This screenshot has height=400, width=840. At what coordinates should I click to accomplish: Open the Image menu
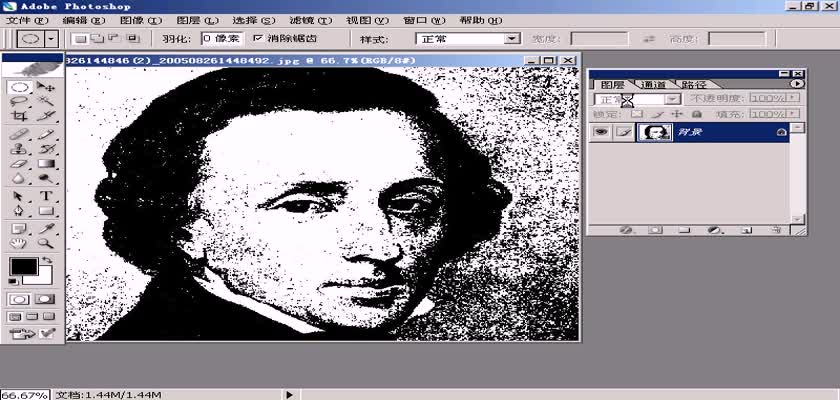click(141, 20)
